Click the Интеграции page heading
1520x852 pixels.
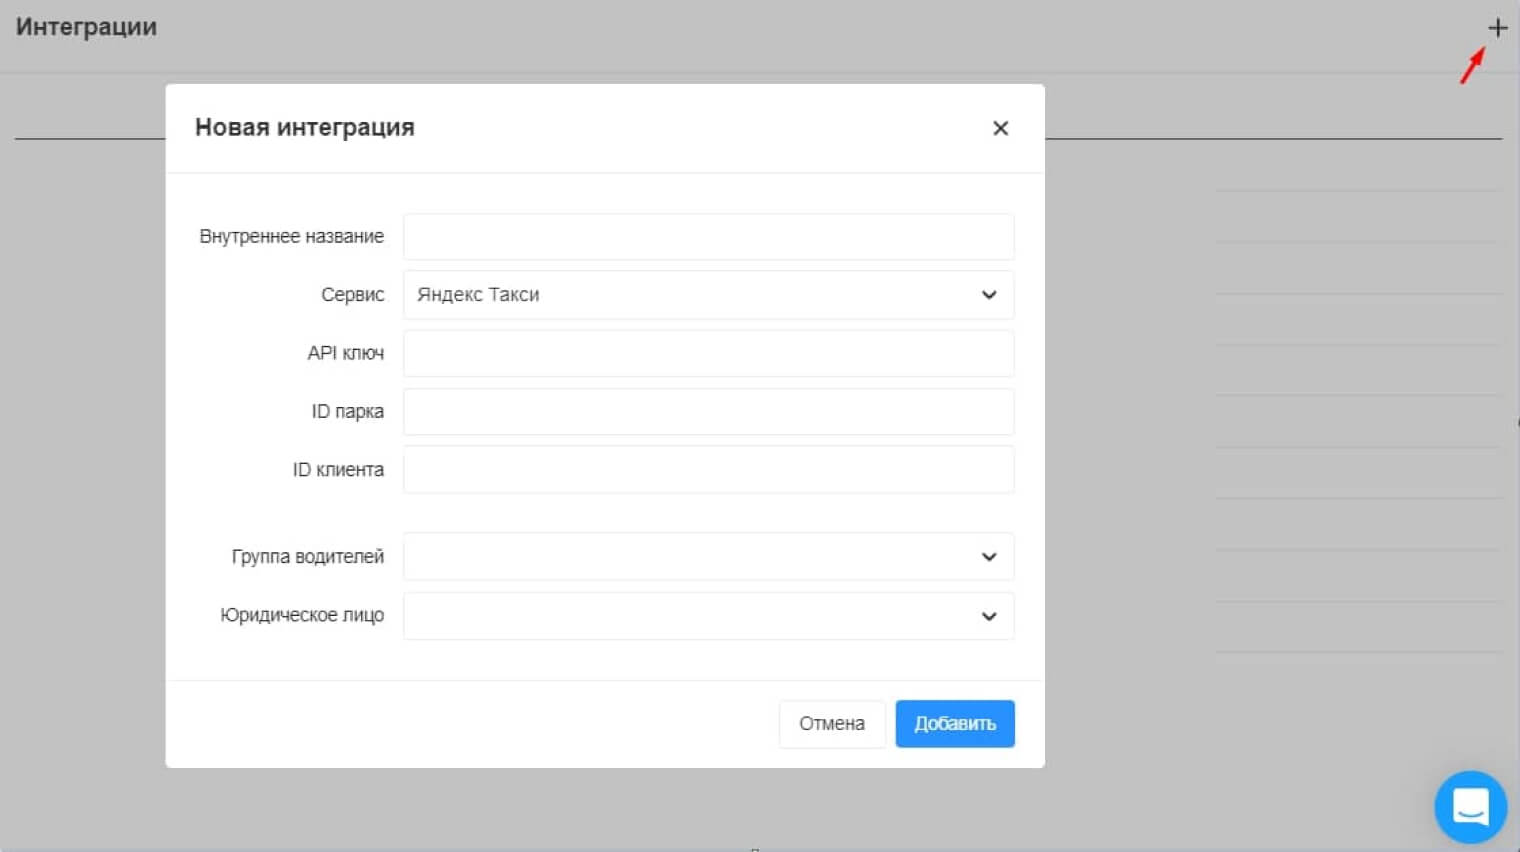(86, 27)
